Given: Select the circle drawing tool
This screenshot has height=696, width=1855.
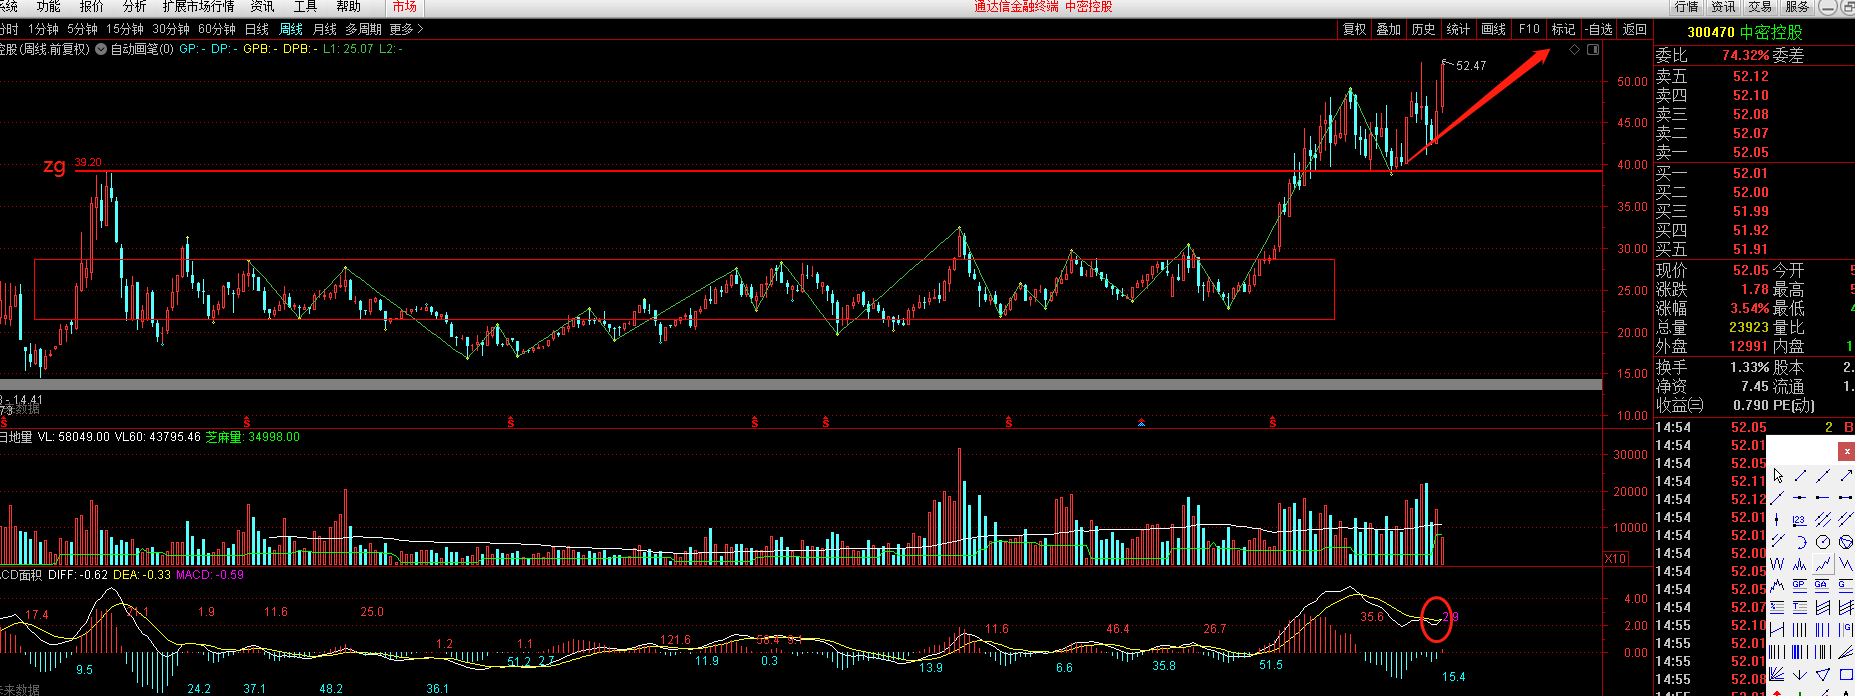Looking at the screenshot, I should 1823,541.
